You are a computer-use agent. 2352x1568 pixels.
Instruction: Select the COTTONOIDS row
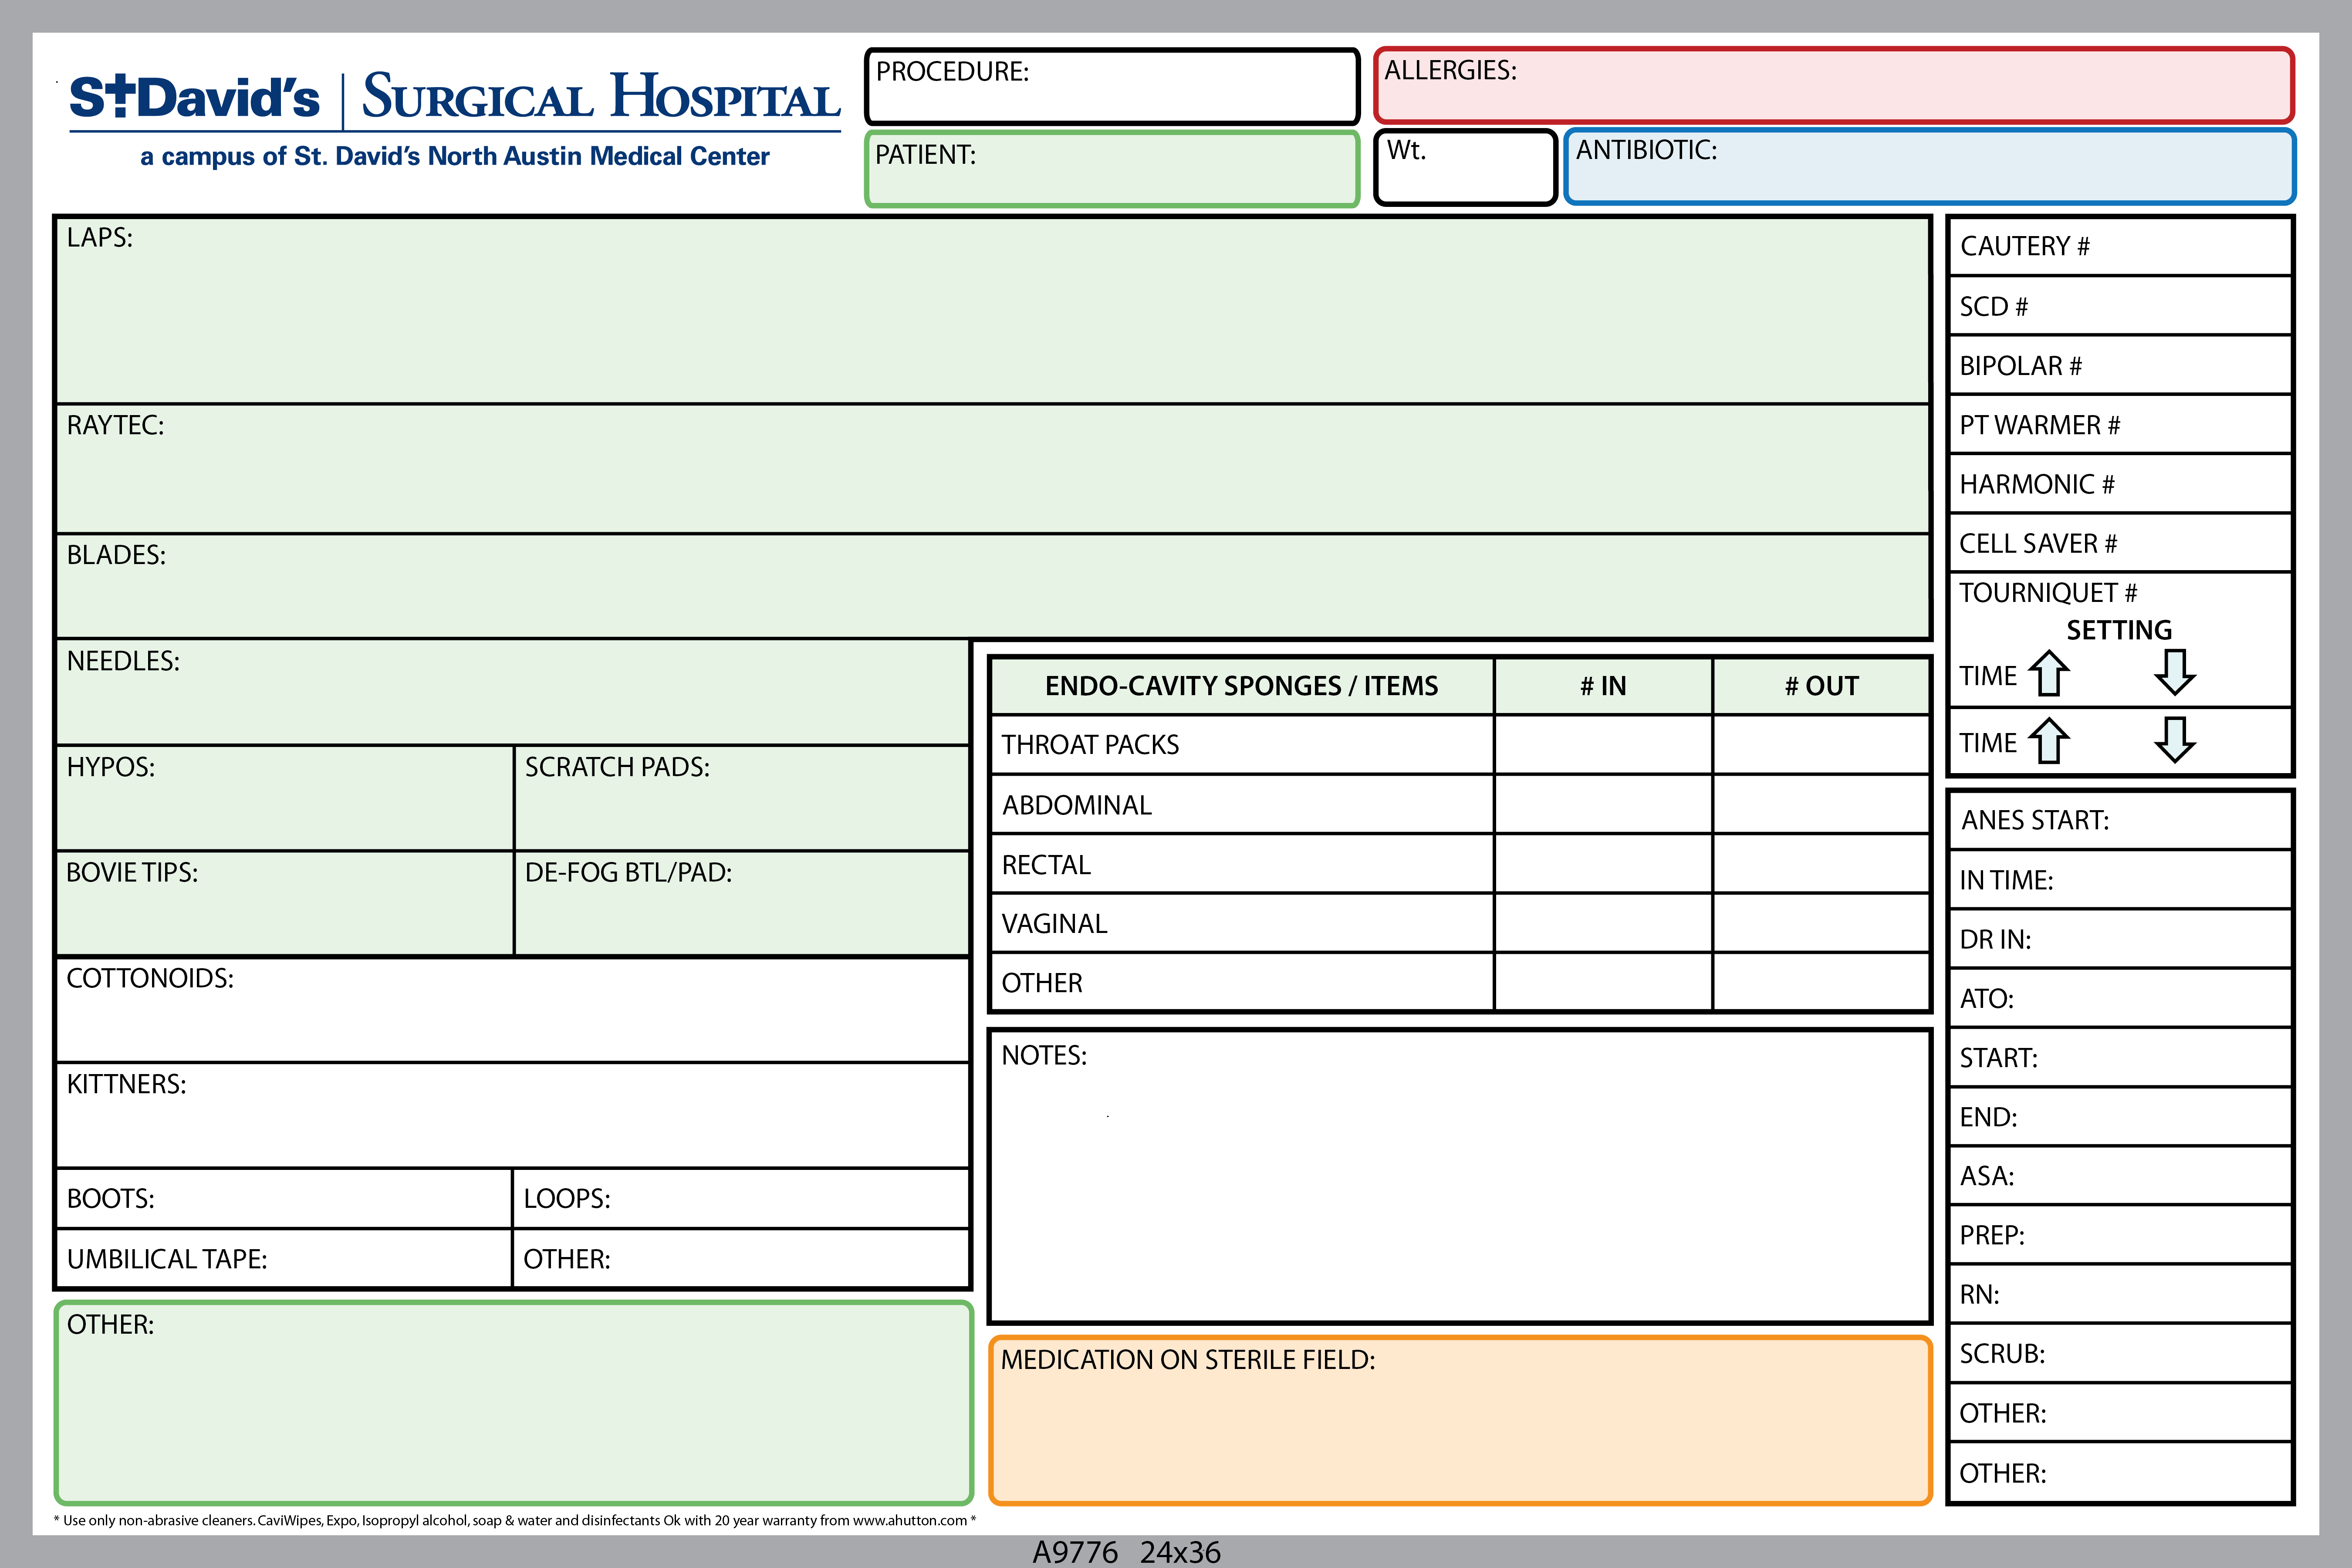point(512,1010)
